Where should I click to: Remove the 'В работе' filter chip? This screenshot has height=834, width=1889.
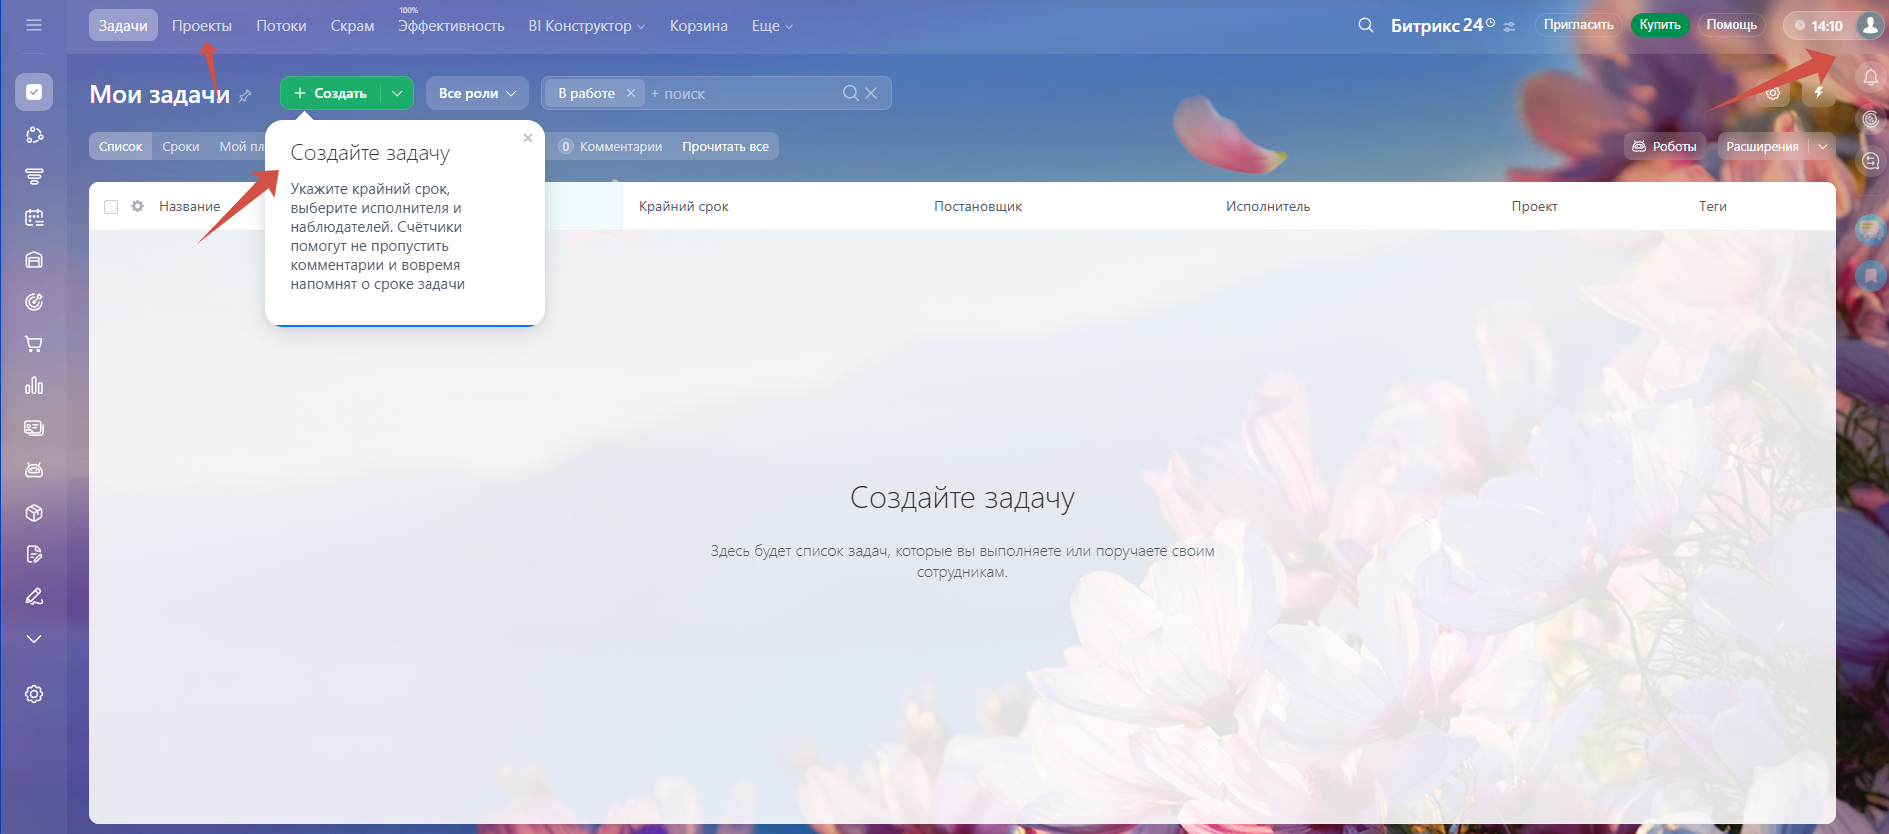click(631, 93)
